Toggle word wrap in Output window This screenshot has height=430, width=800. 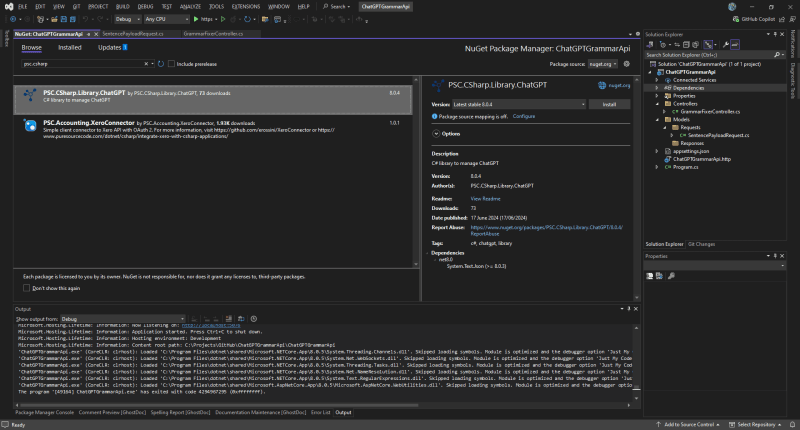(x=241, y=319)
